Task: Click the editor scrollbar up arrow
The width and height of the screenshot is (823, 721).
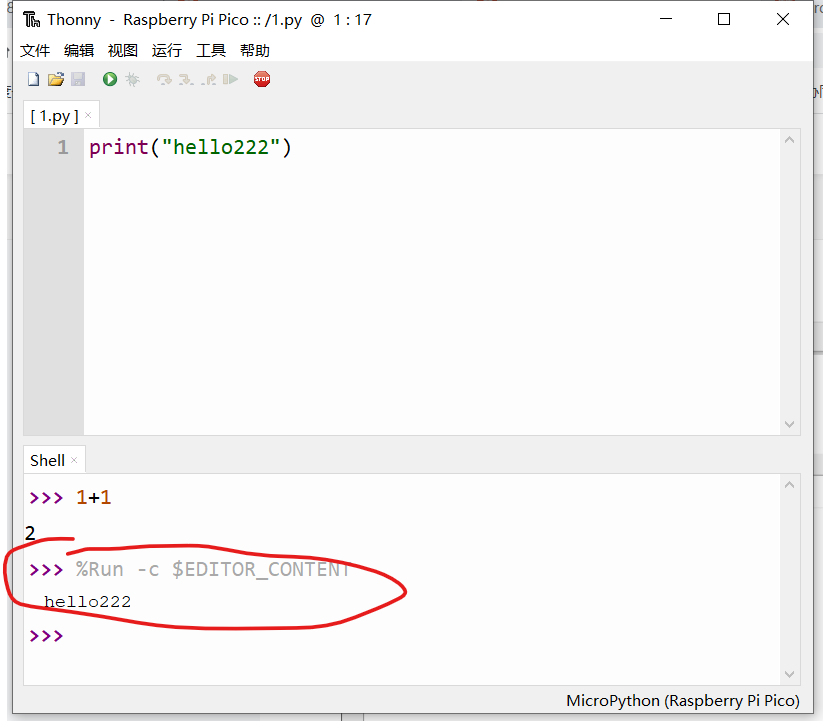Action: [x=789, y=140]
